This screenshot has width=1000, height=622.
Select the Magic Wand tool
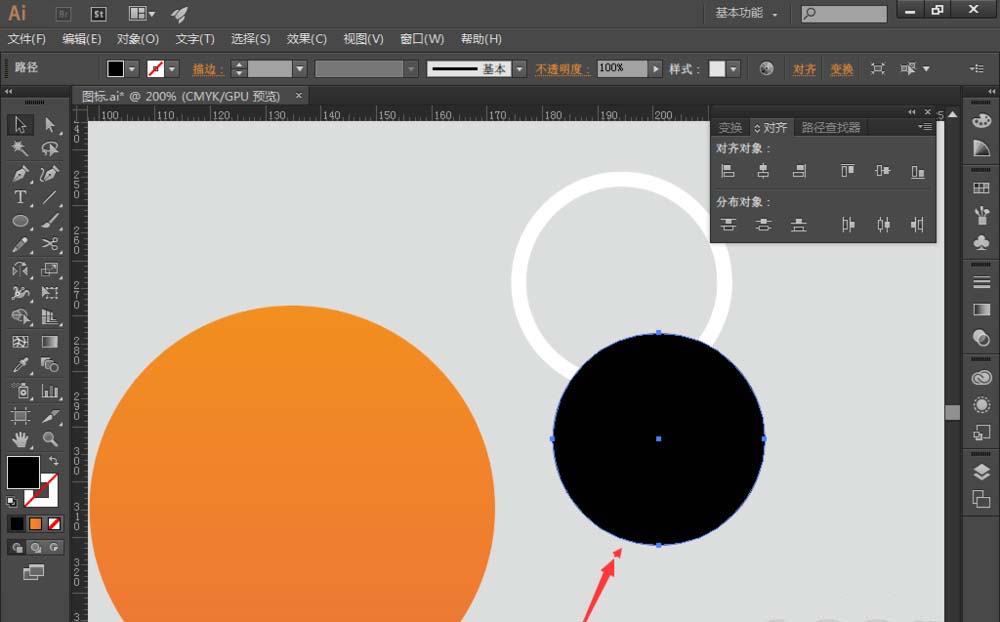pos(20,149)
